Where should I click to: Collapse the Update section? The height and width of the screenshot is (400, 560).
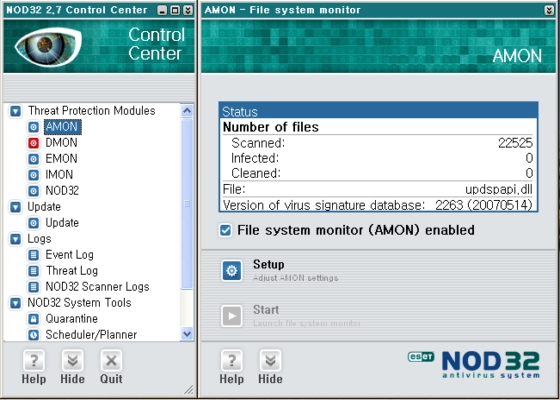point(15,207)
